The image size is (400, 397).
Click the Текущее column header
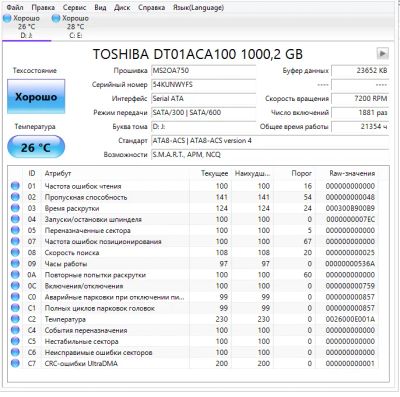(210, 173)
